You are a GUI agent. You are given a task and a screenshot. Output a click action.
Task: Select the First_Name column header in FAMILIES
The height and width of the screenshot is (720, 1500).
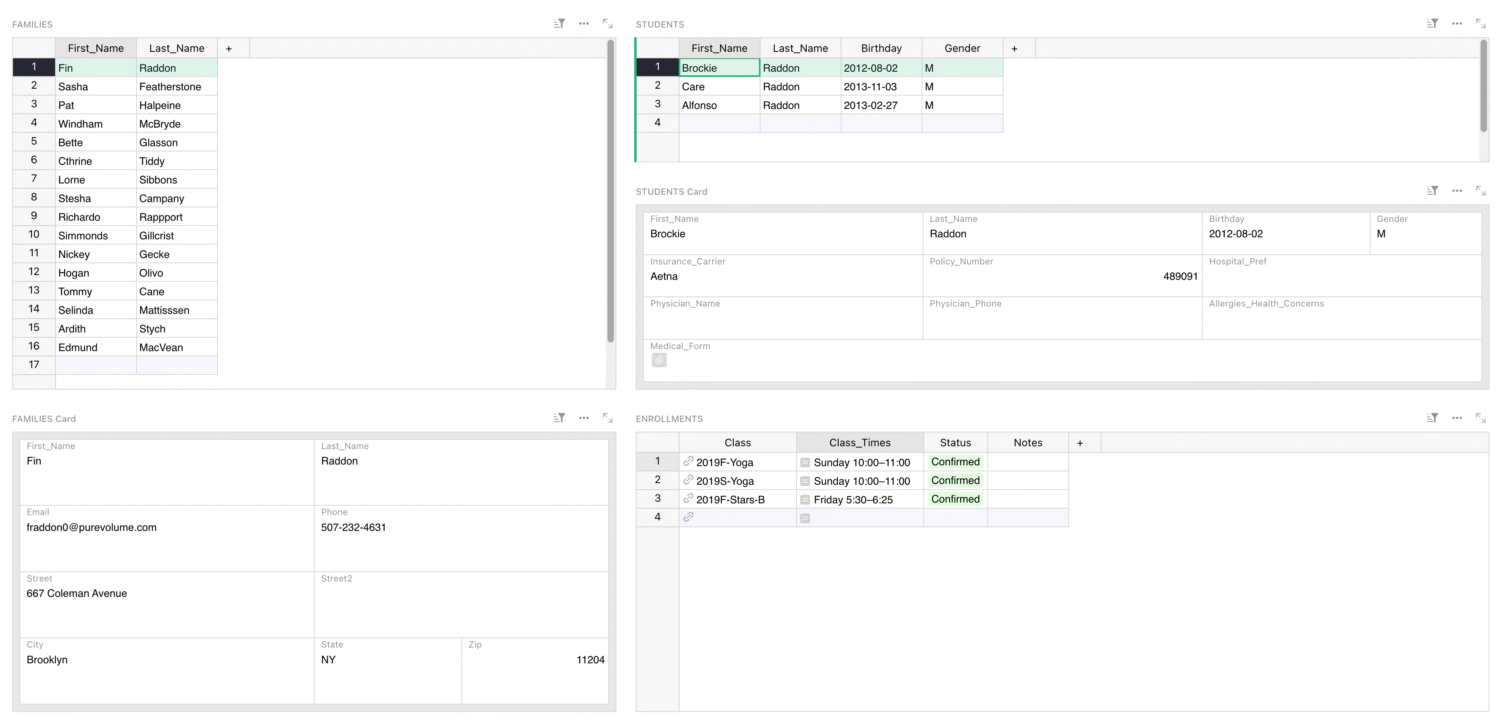96,48
